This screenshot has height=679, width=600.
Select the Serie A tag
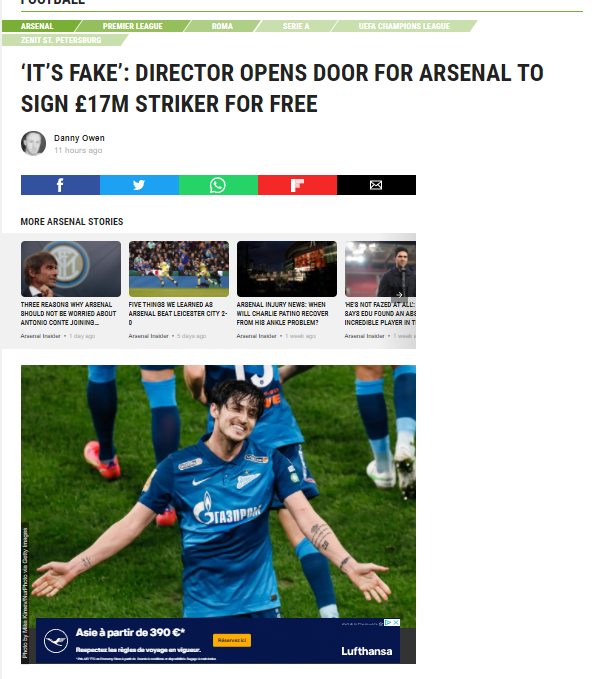click(x=296, y=26)
